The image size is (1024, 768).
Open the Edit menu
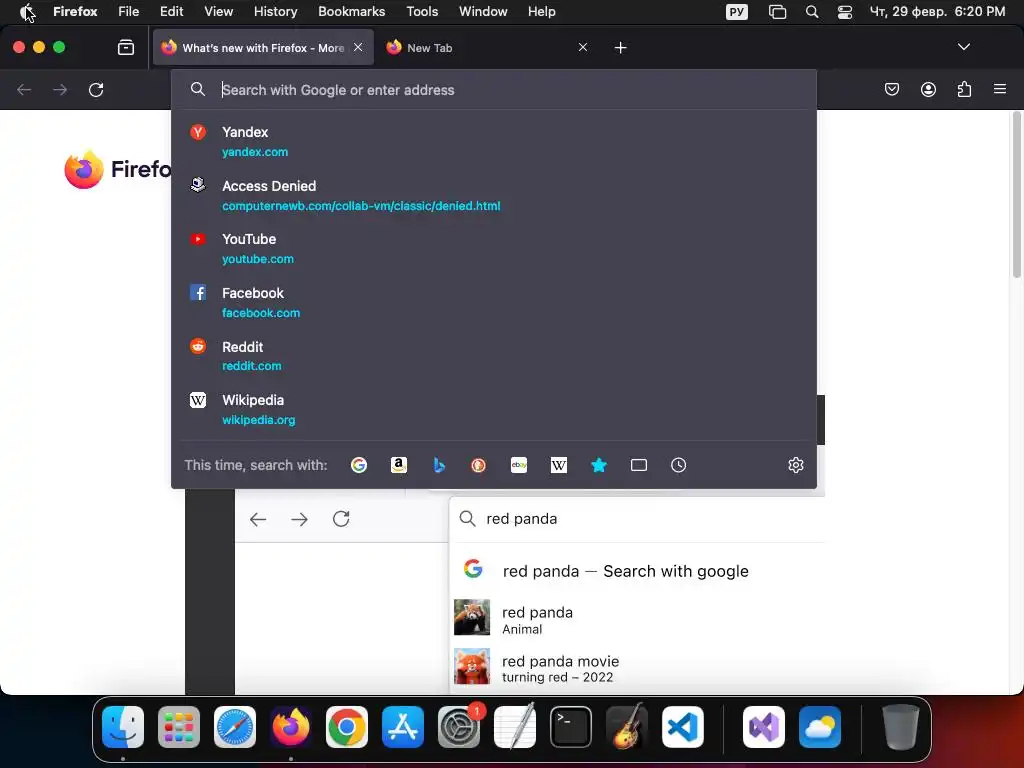coord(171,12)
